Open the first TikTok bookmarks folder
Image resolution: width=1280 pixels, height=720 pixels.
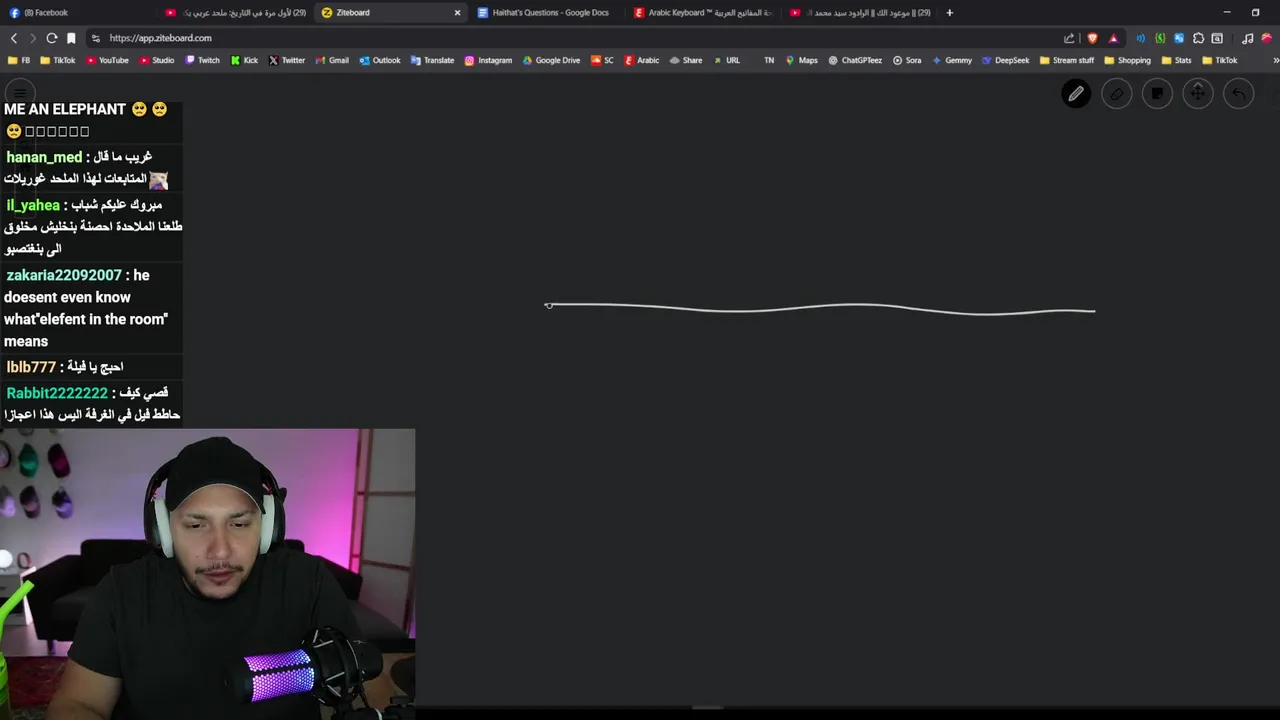tap(57, 60)
